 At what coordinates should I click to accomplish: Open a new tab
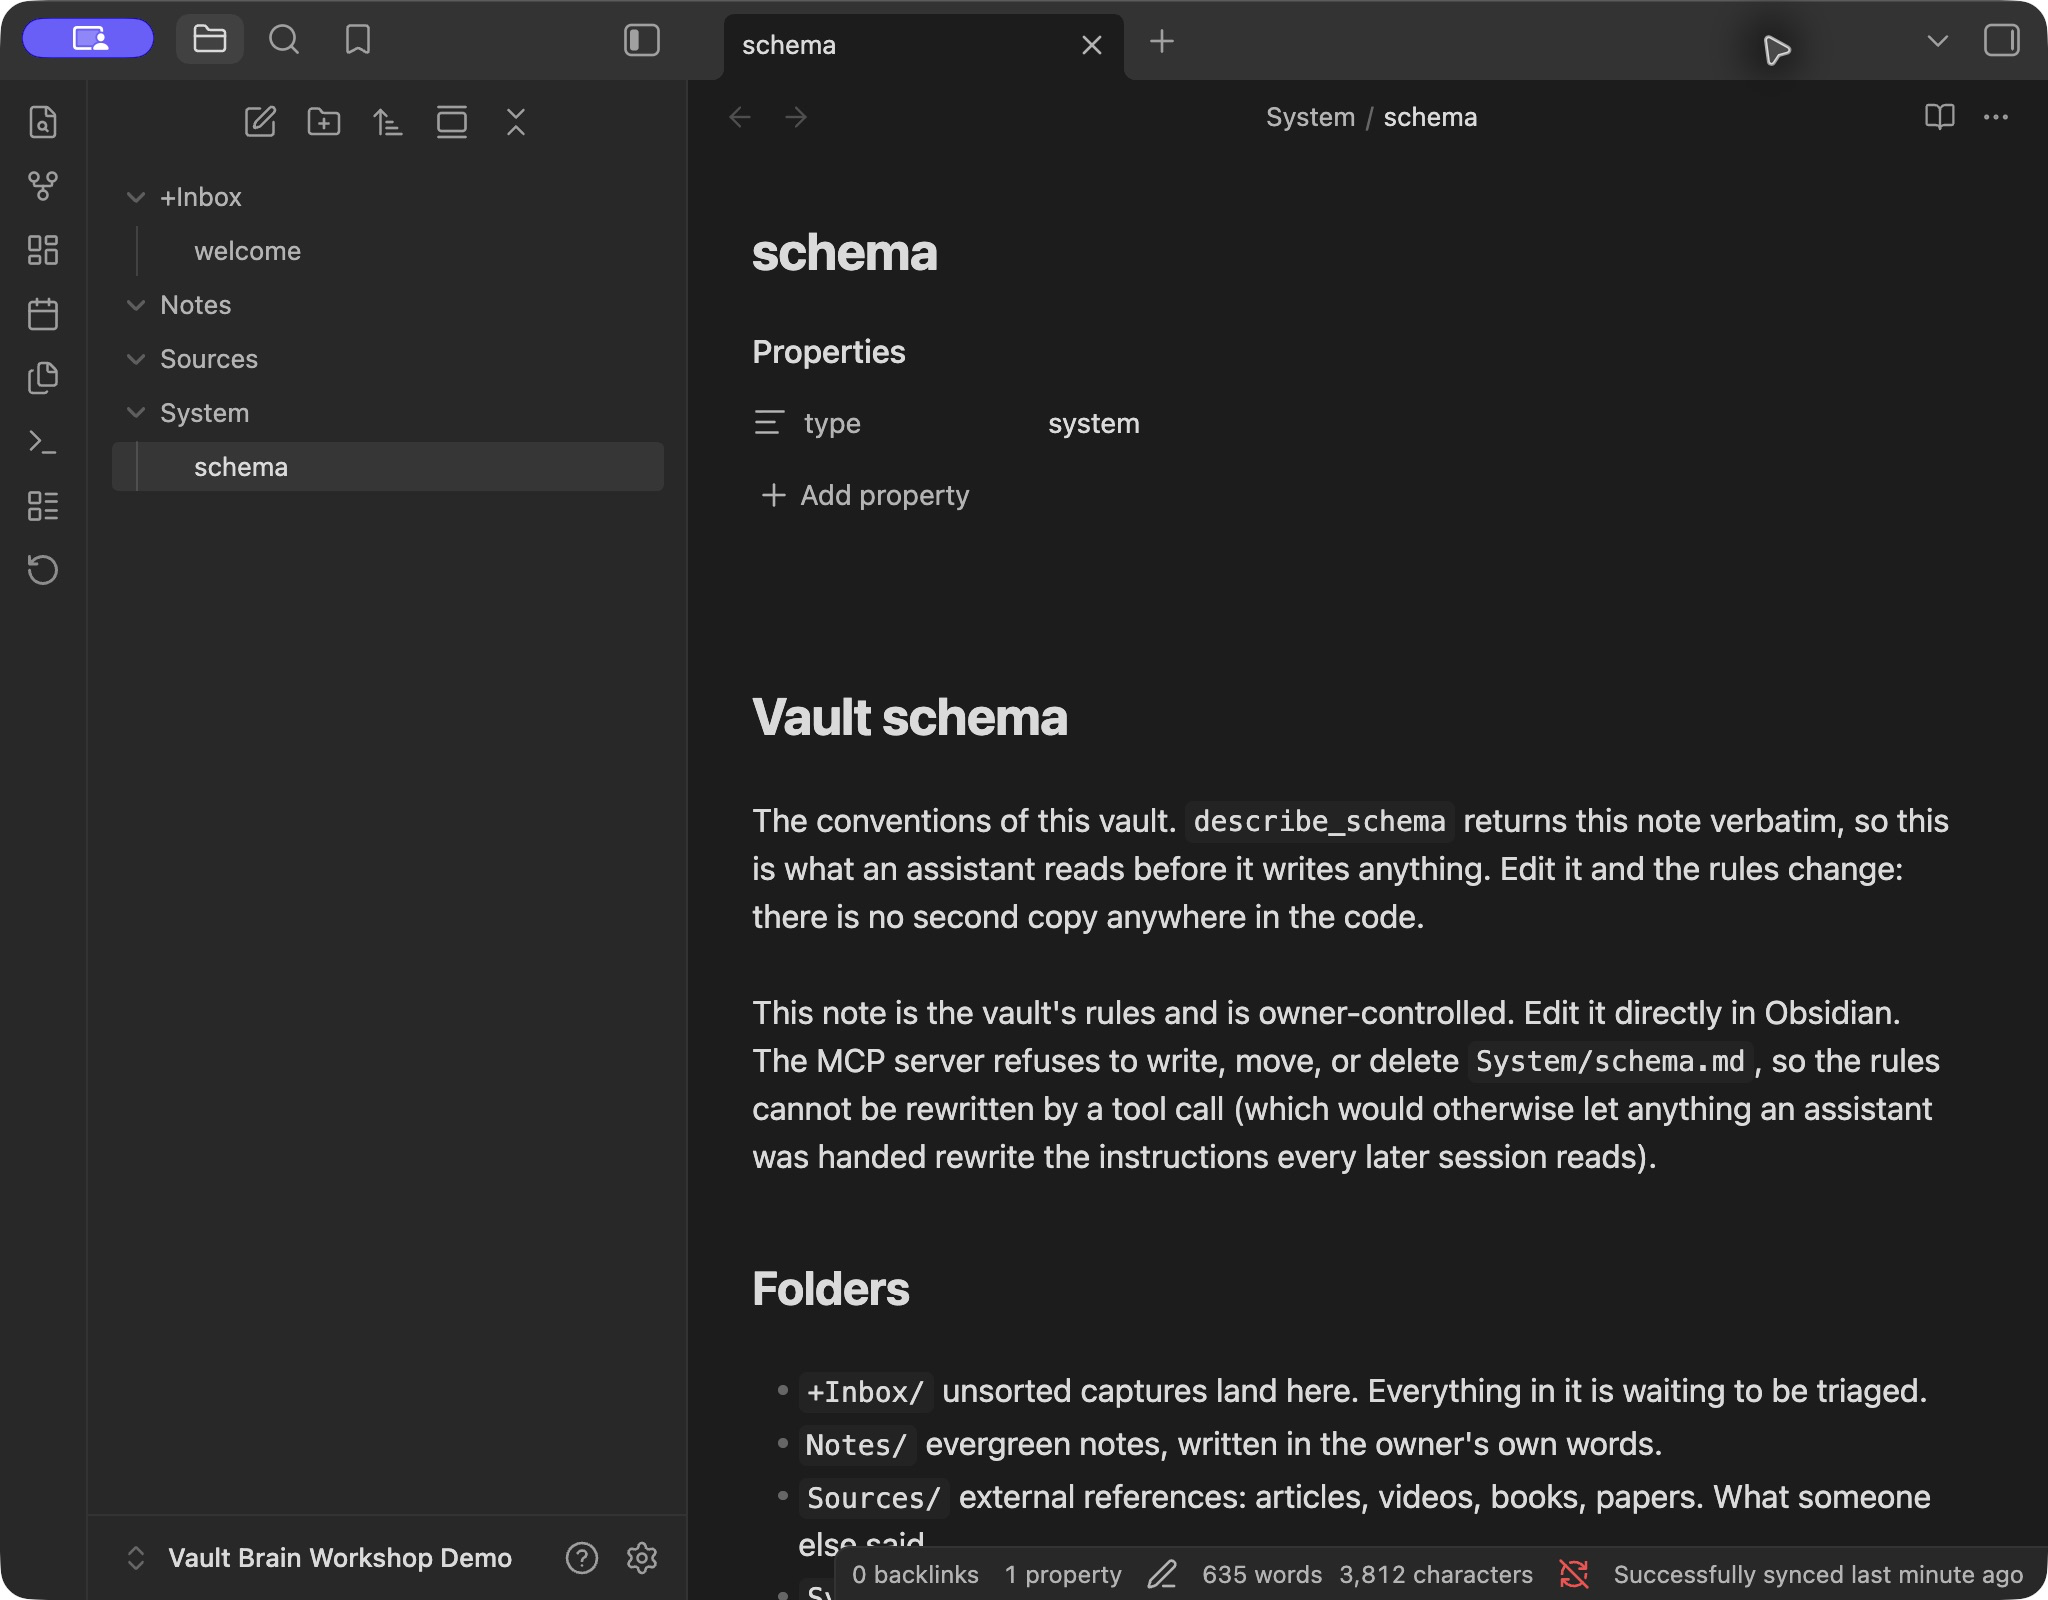pyautogui.click(x=1162, y=41)
